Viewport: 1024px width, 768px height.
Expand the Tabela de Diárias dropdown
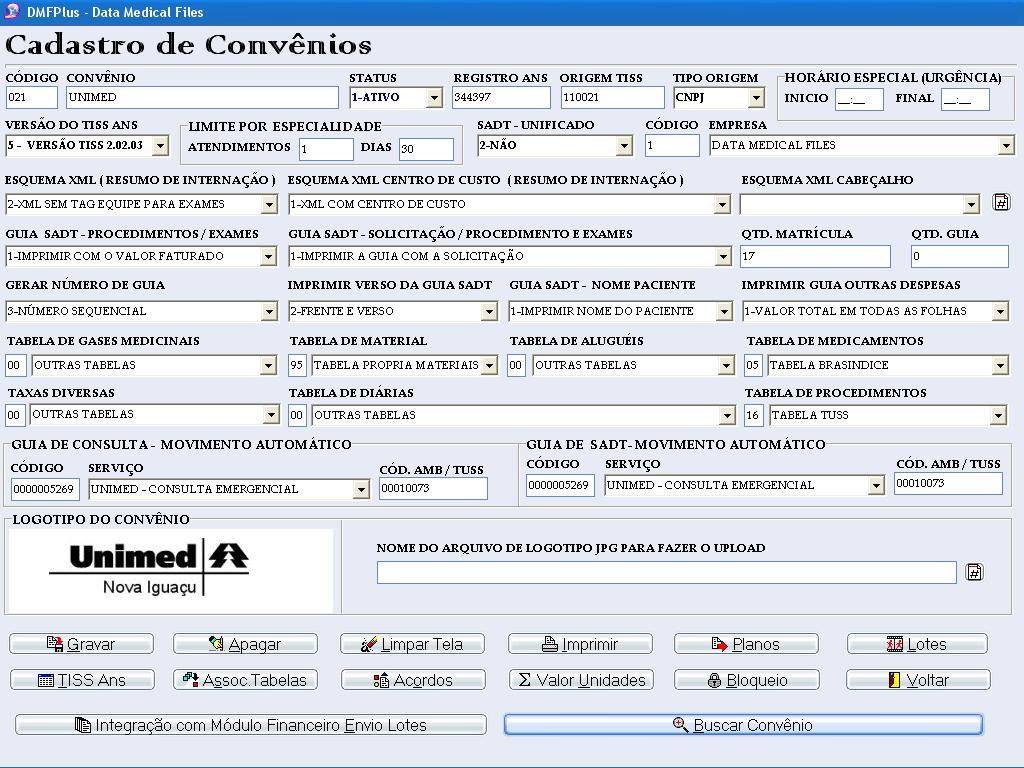pyautogui.click(x=727, y=415)
